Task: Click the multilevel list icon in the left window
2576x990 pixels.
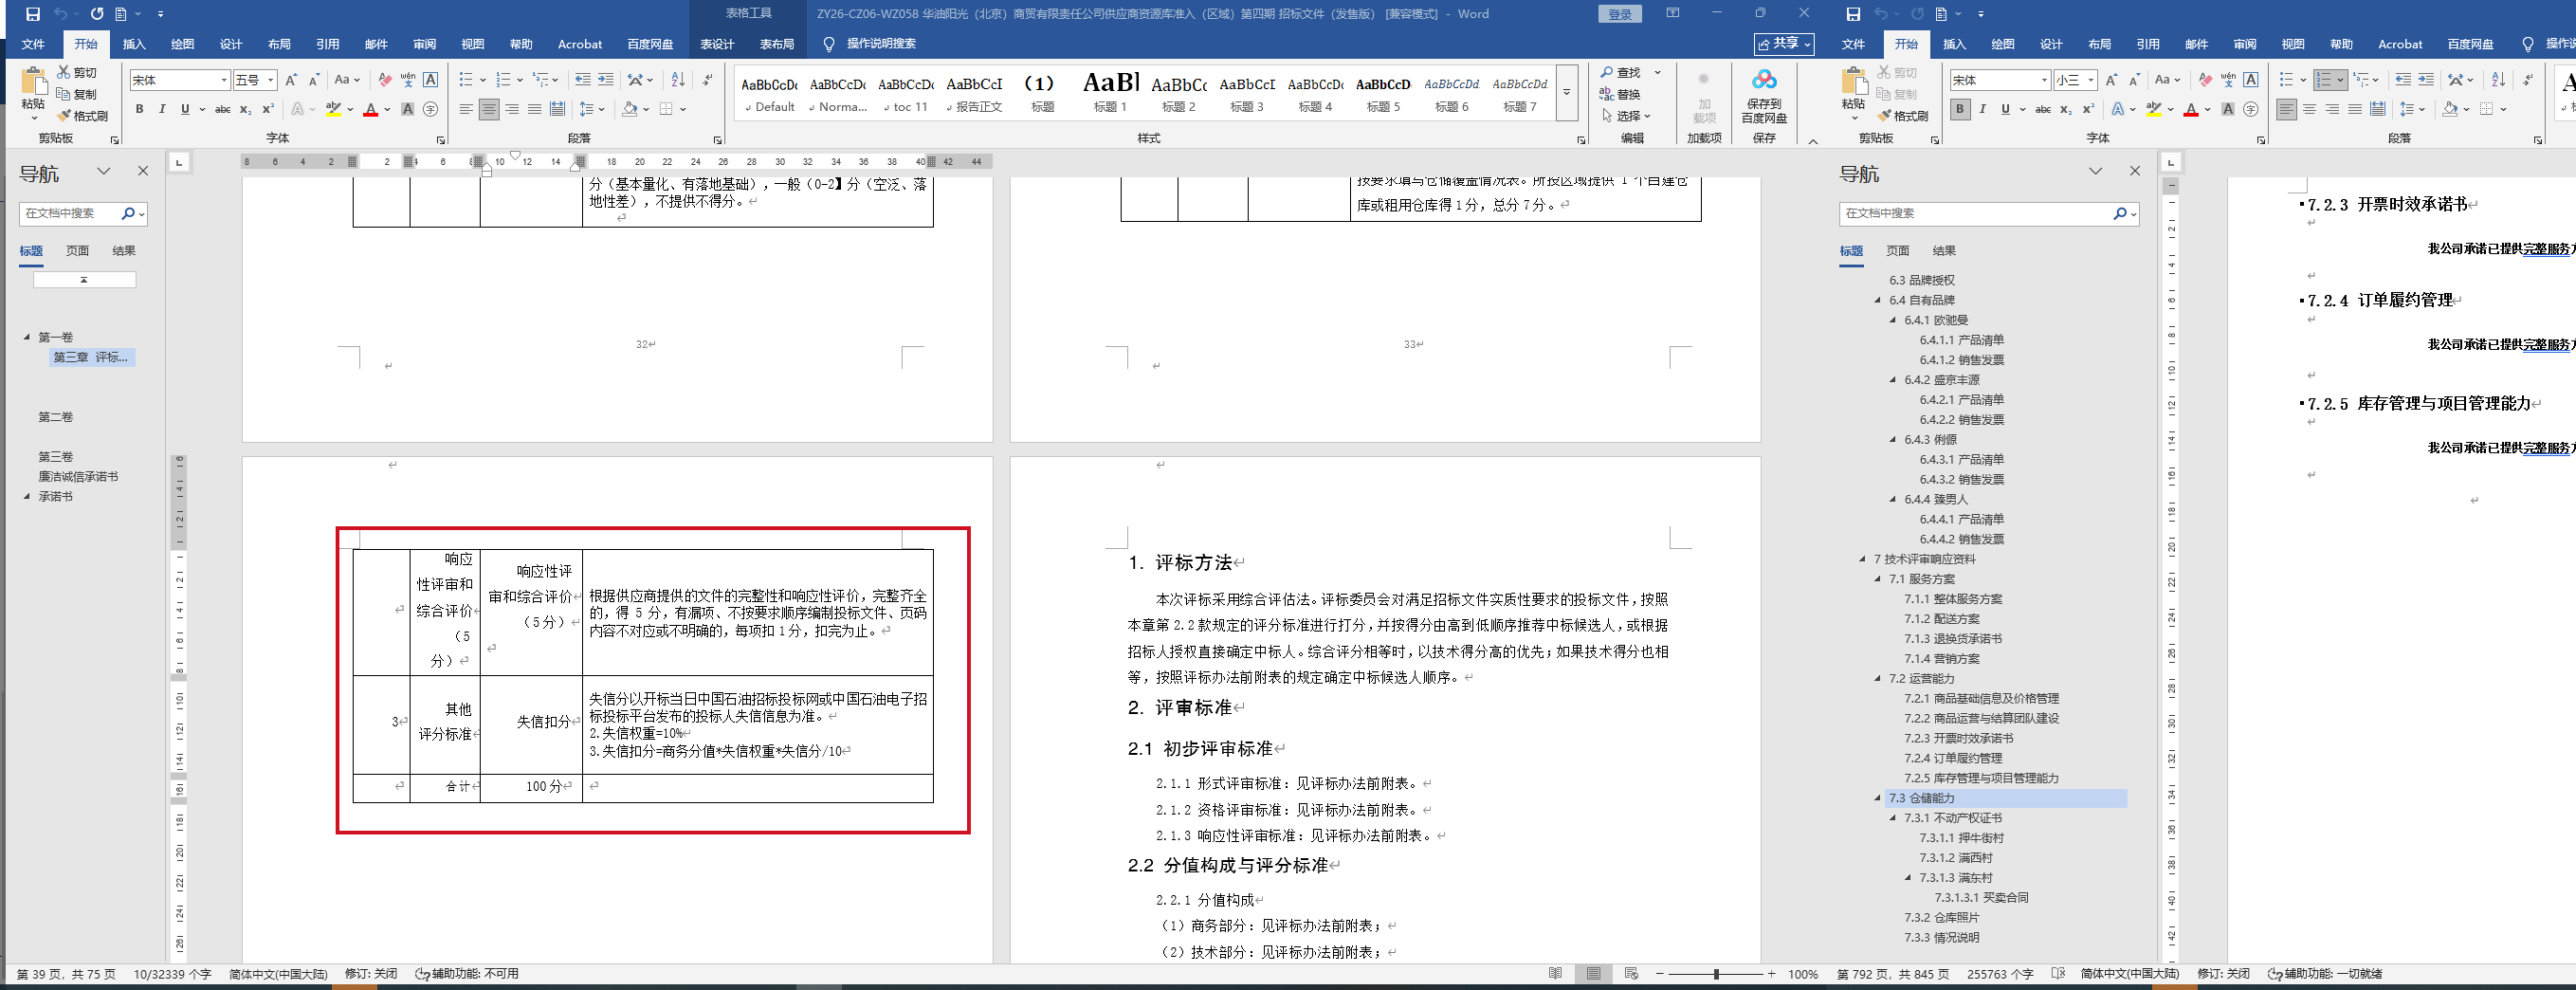Action: pos(541,80)
